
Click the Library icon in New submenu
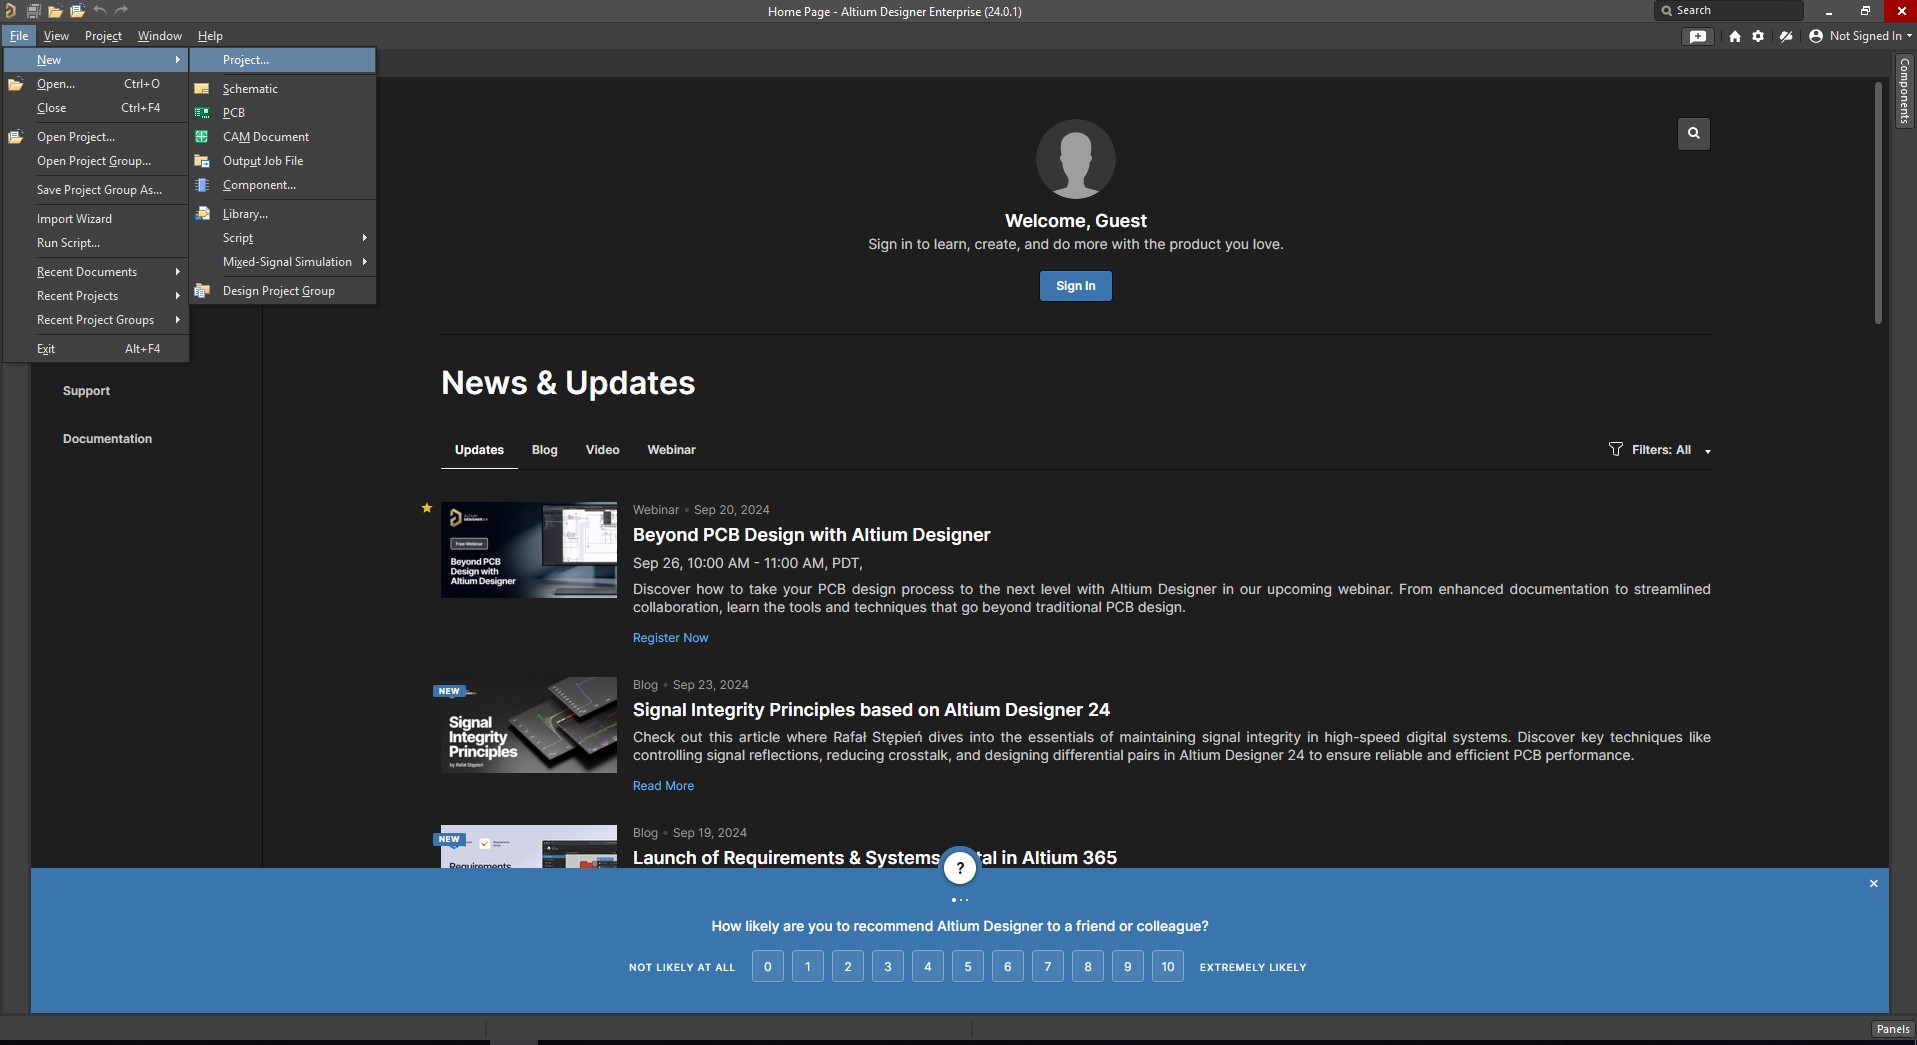[202, 214]
